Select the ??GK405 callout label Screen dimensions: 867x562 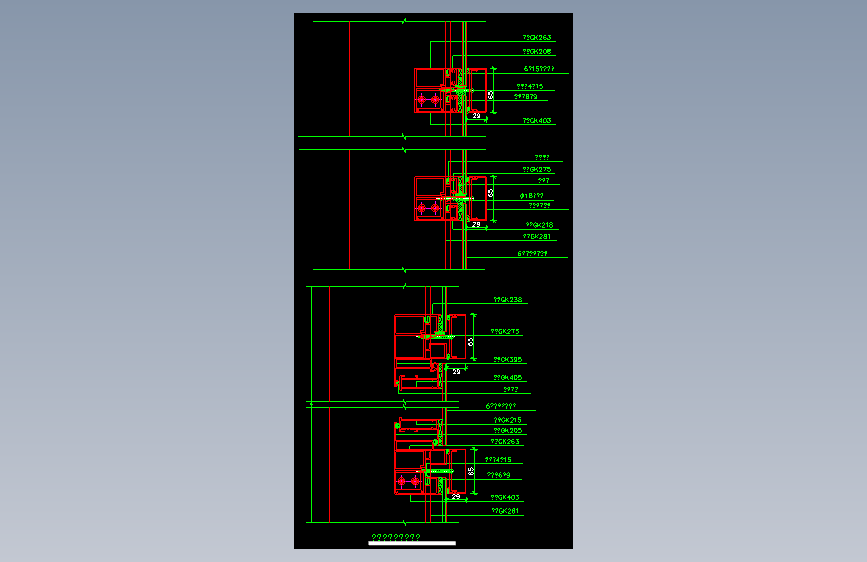508,378
